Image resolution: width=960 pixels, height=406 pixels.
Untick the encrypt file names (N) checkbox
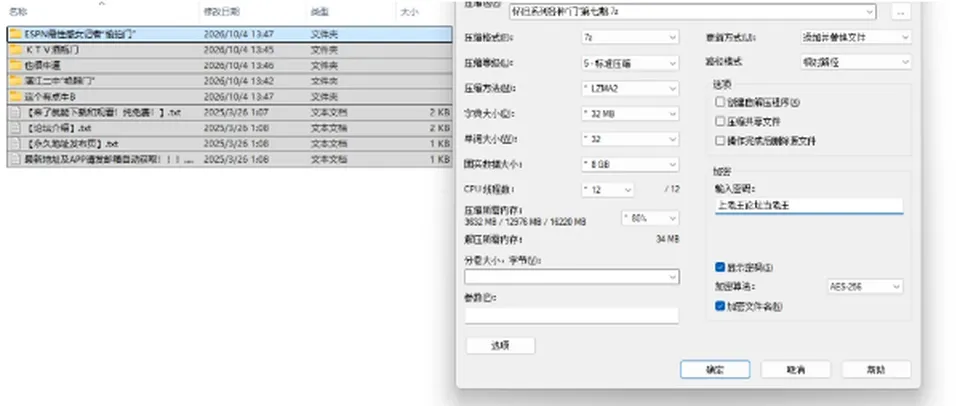point(720,306)
